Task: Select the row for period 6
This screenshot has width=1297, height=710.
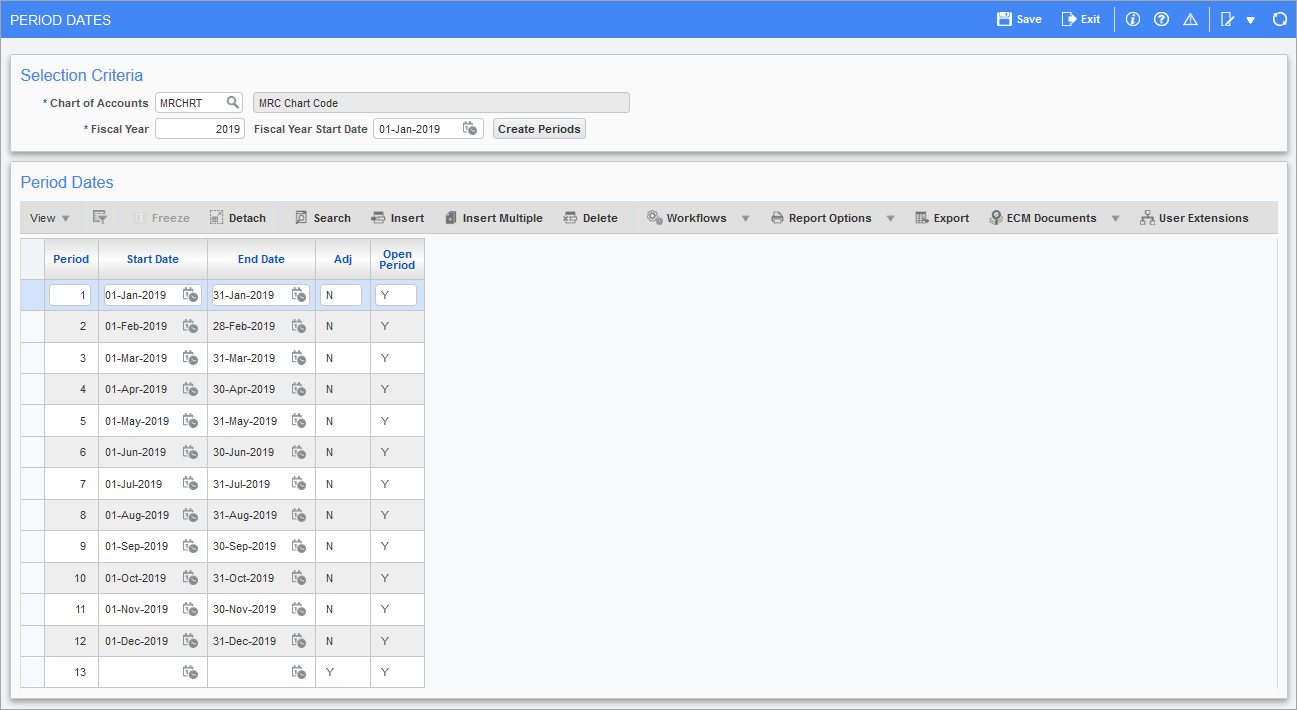Action: click(32, 452)
